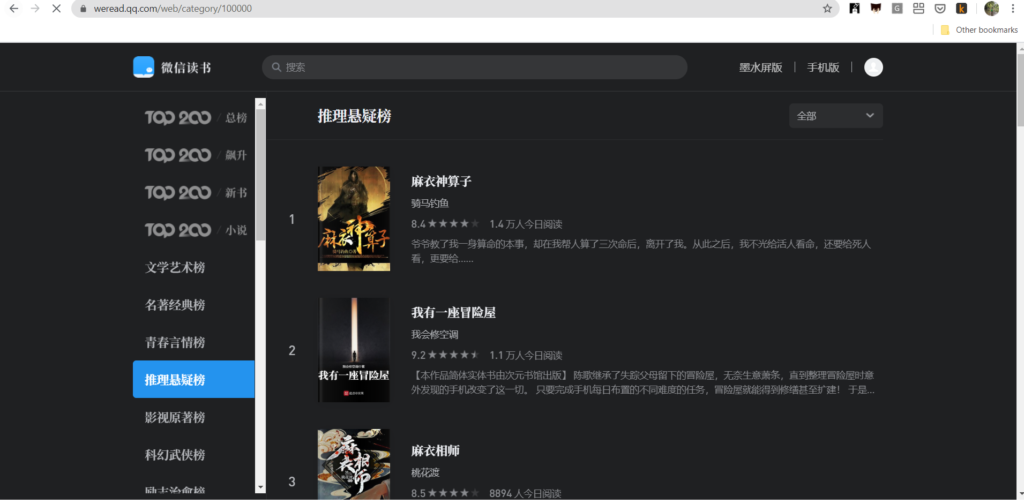The height and width of the screenshot is (504, 1024).
Task: Click the browser forward arrow
Action: coord(35,8)
